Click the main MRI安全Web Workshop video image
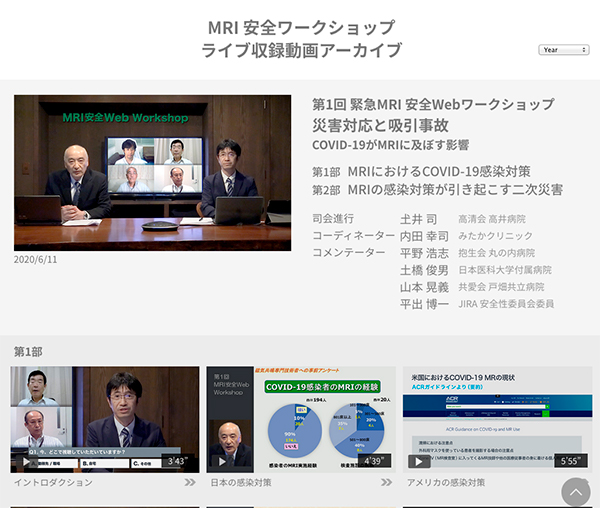600x508 pixels. tap(152, 172)
